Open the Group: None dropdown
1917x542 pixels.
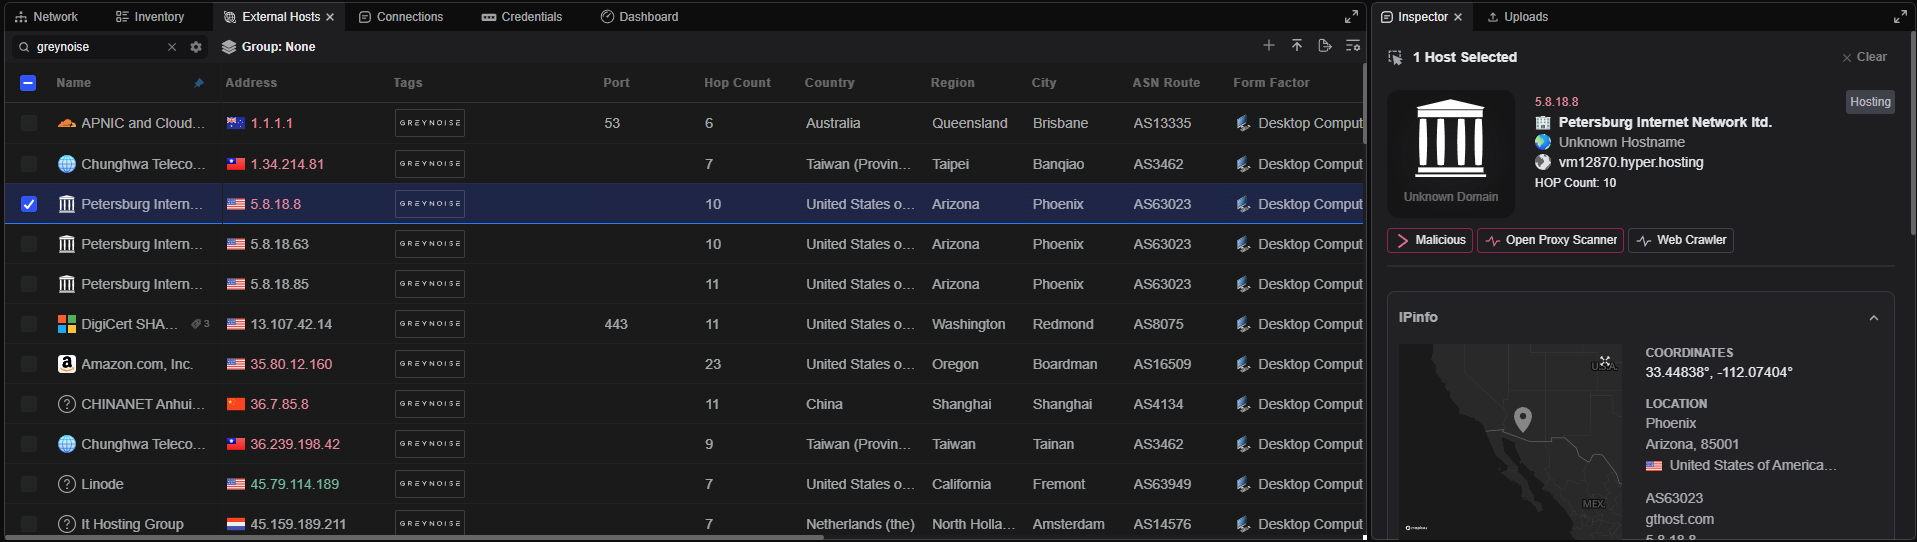click(x=268, y=47)
